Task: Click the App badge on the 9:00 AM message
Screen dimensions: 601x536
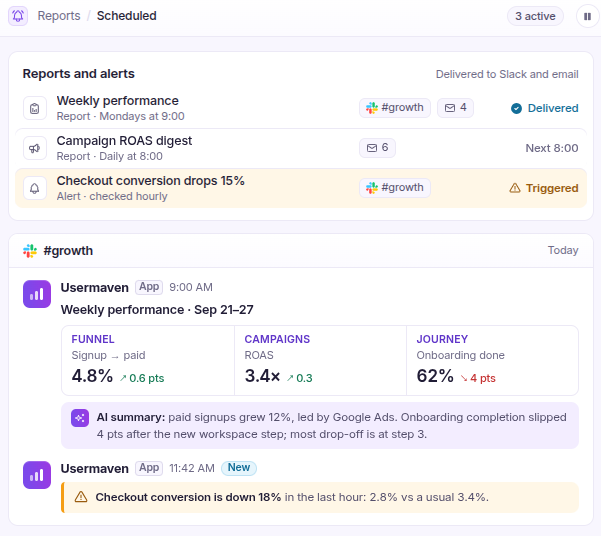Action: coord(149,287)
